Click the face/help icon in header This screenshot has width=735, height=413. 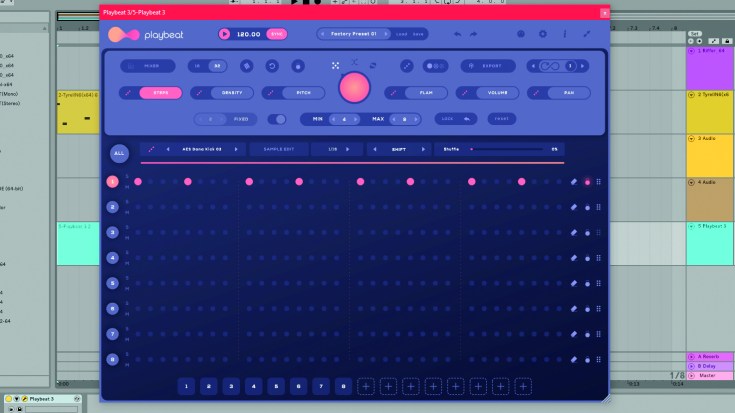coord(521,34)
